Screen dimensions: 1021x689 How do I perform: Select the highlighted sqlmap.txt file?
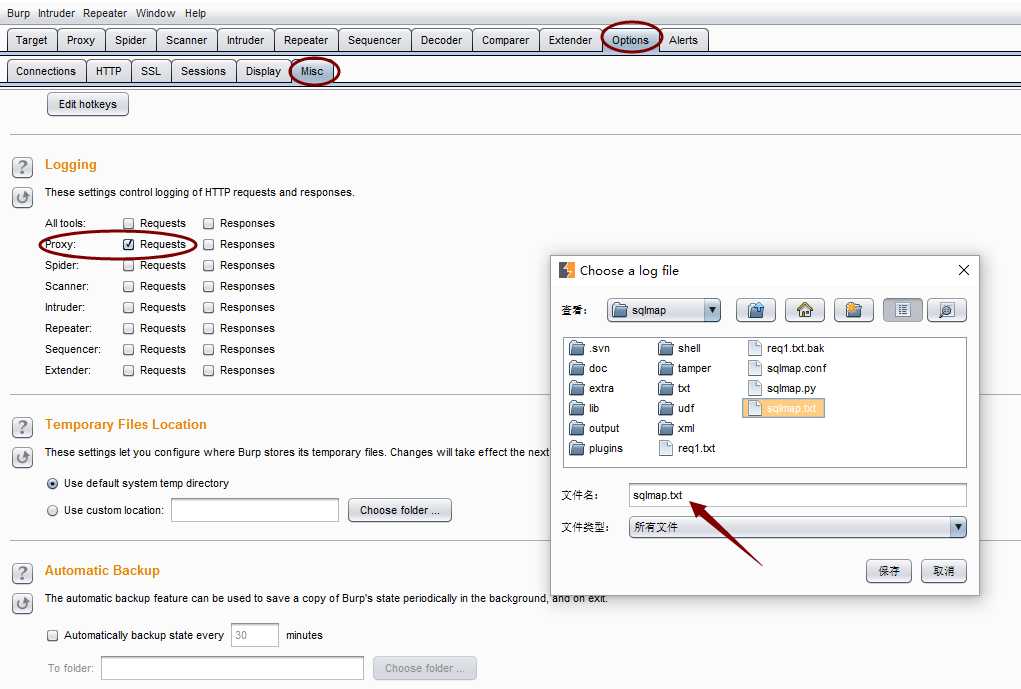783,408
